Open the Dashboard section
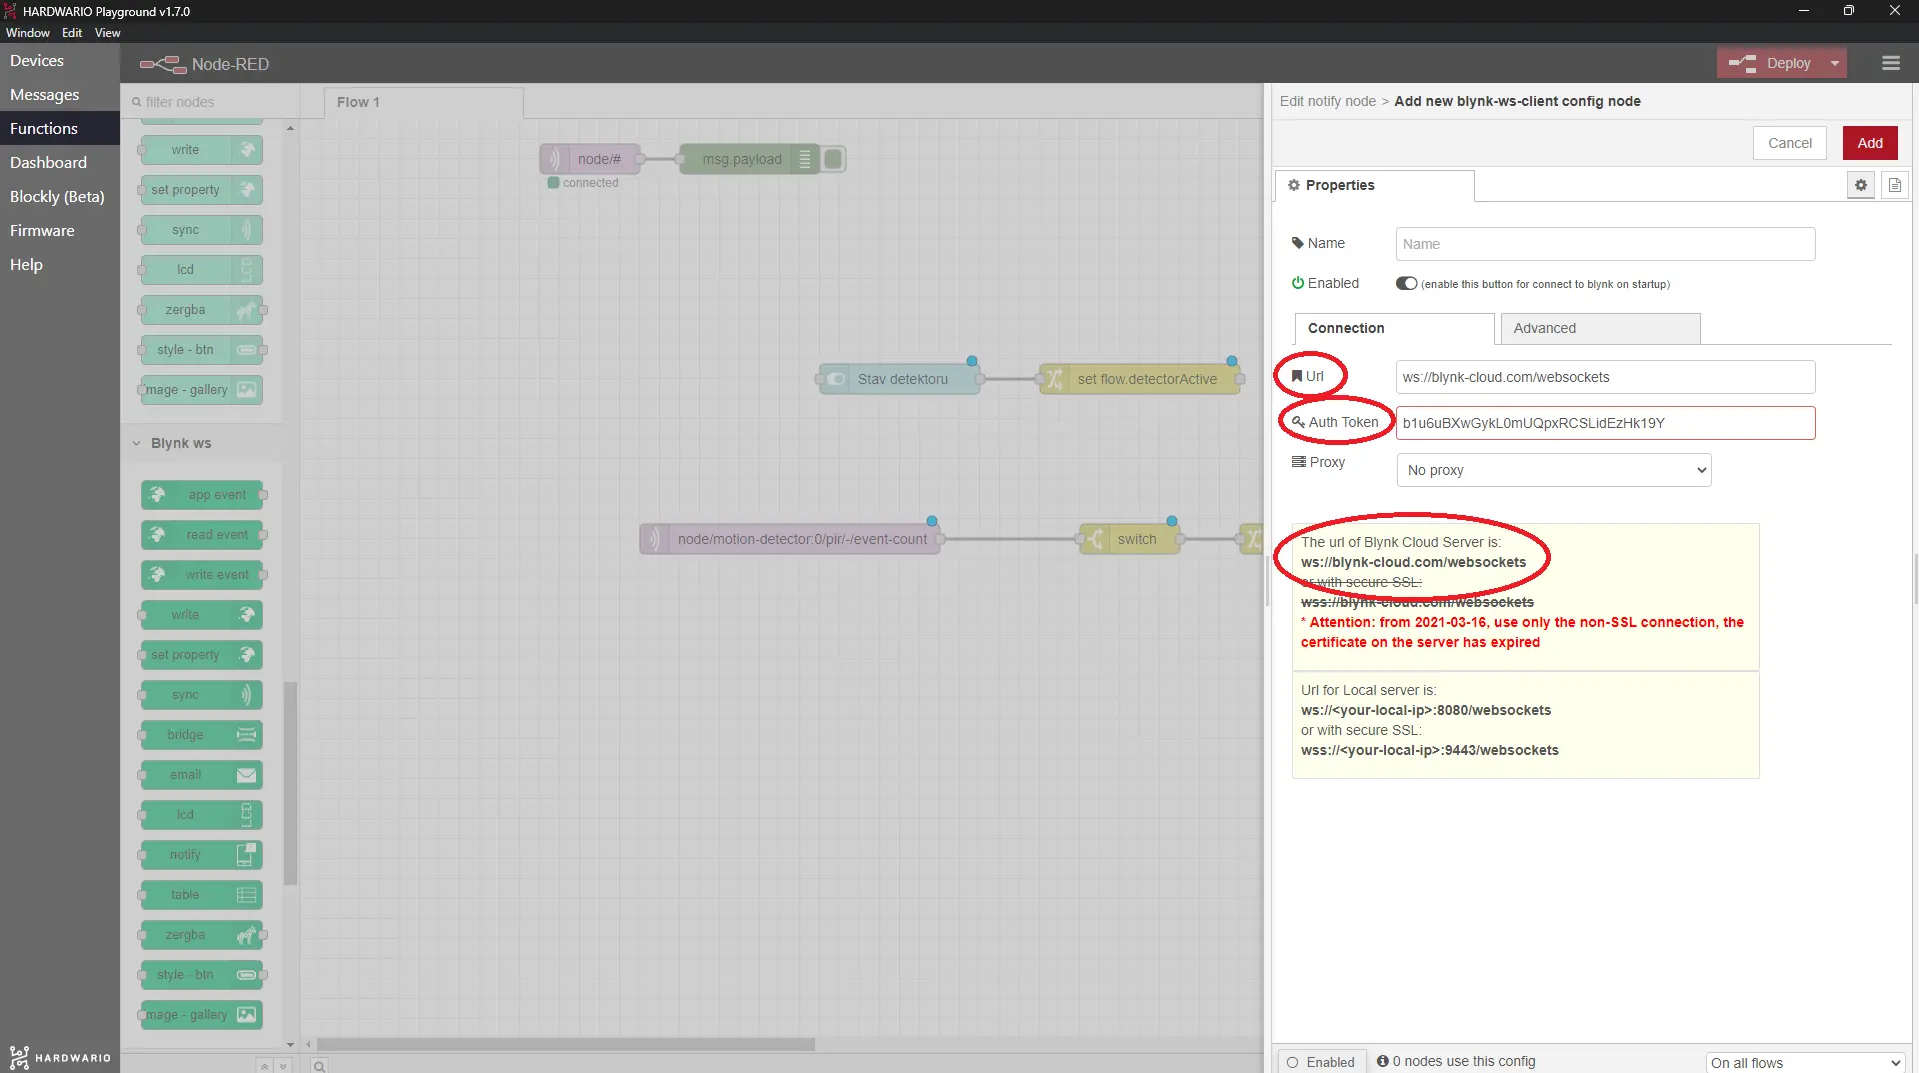1919x1073 pixels. click(x=60, y=163)
